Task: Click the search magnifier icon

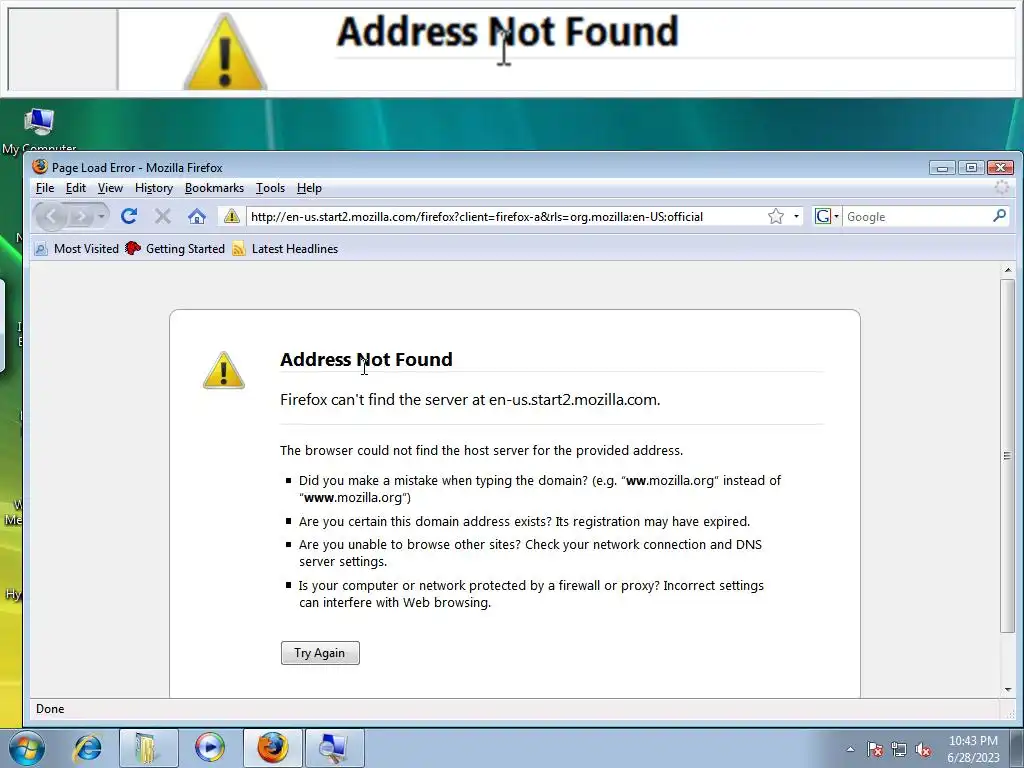Action: (x=999, y=216)
